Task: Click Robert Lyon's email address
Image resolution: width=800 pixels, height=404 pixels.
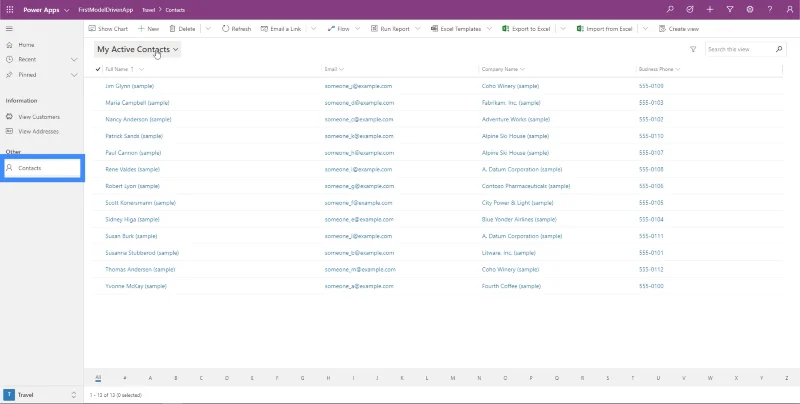Action: 359,186
